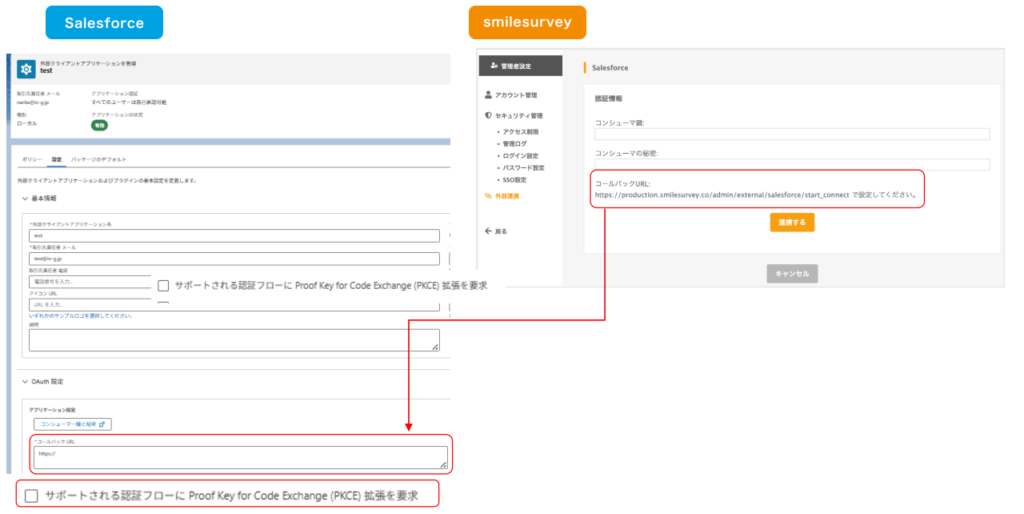Click the 取引先責任者 電話 phone input
Image resolution: width=1024 pixels, height=514 pixels.
point(91,281)
